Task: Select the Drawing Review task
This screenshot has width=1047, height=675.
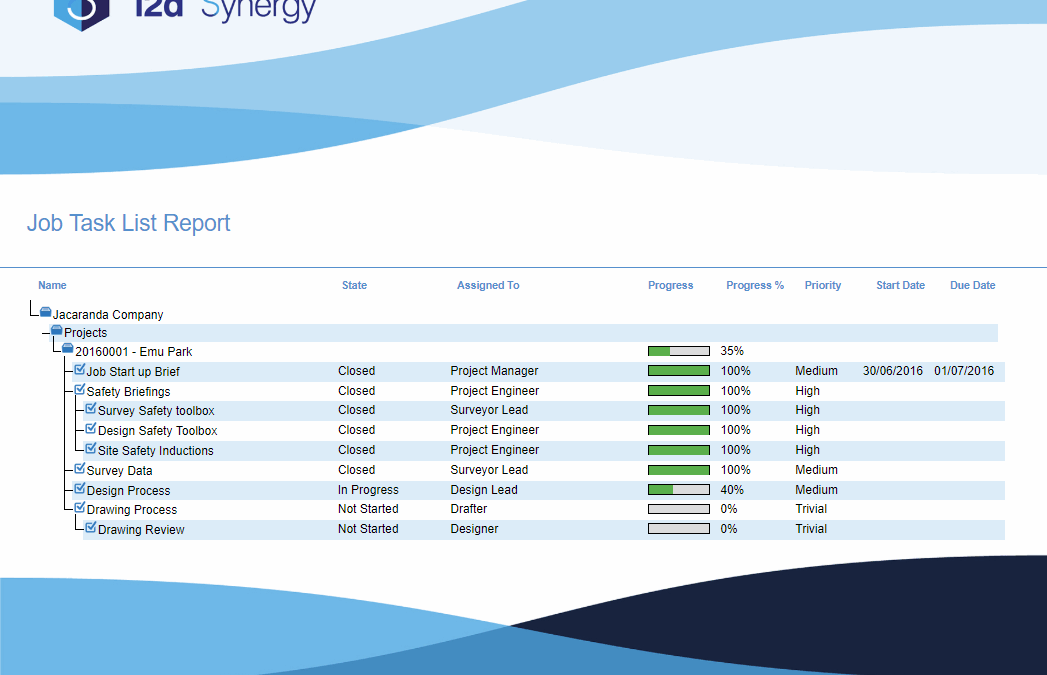Action: tap(141, 529)
